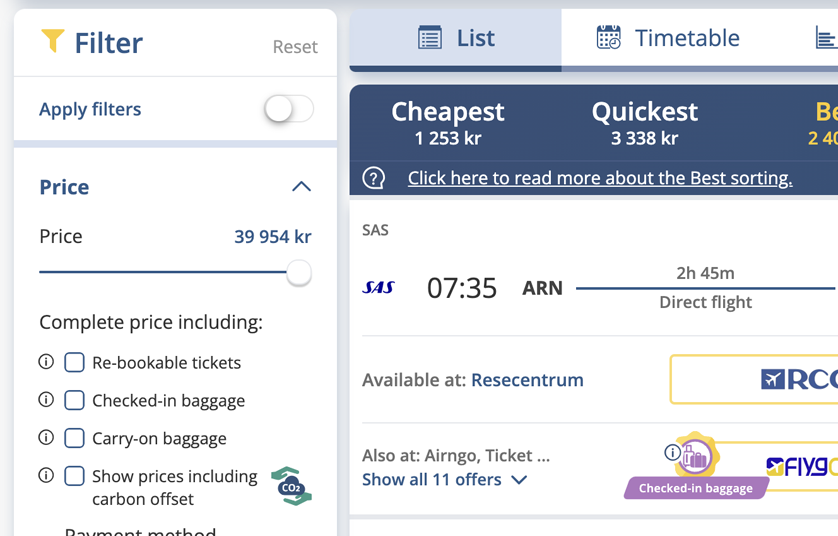
Task: Click the info icon beside Checked-in baggage checkbox
Action: coord(46,400)
